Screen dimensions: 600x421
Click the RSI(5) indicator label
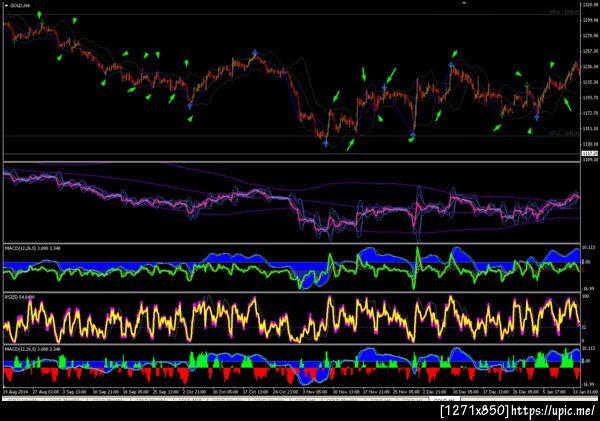point(20,297)
